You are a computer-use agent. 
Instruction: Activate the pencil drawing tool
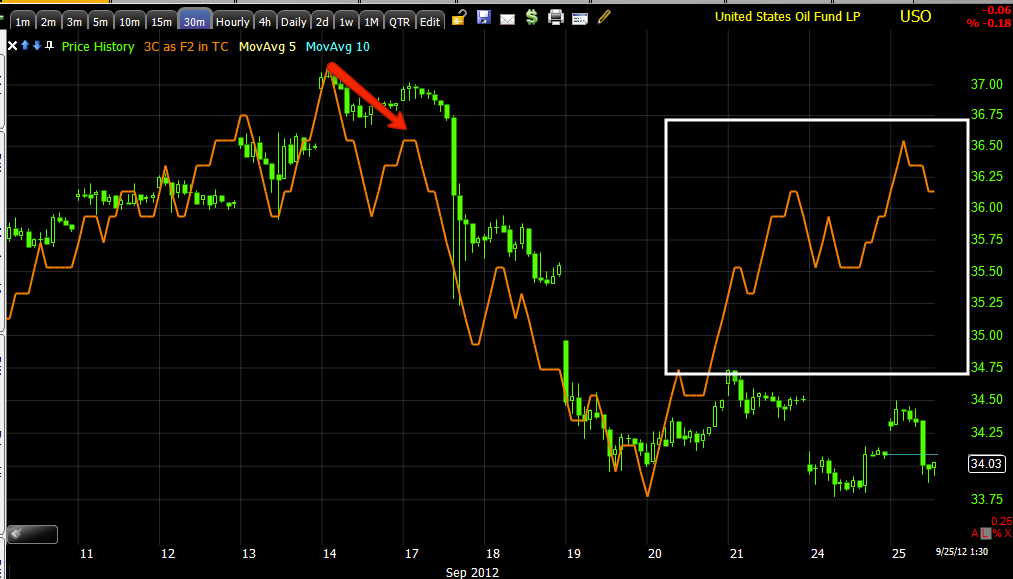604,17
